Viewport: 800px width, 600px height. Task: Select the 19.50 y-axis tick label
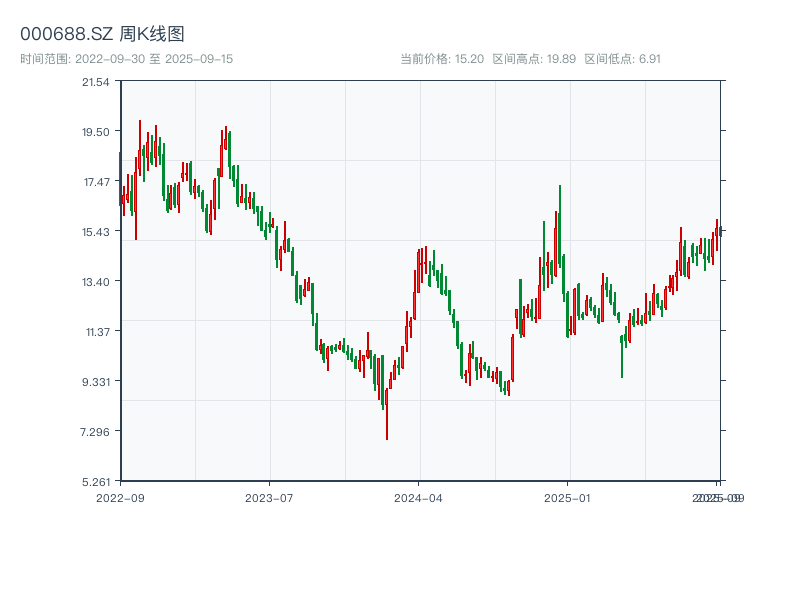96,131
